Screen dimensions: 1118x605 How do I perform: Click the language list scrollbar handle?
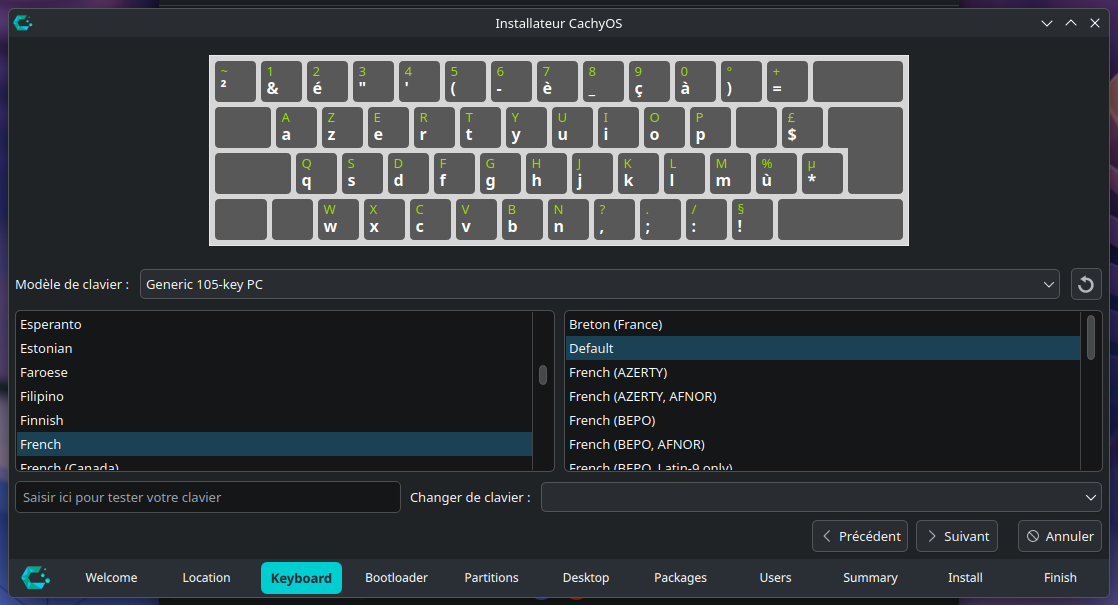(543, 375)
